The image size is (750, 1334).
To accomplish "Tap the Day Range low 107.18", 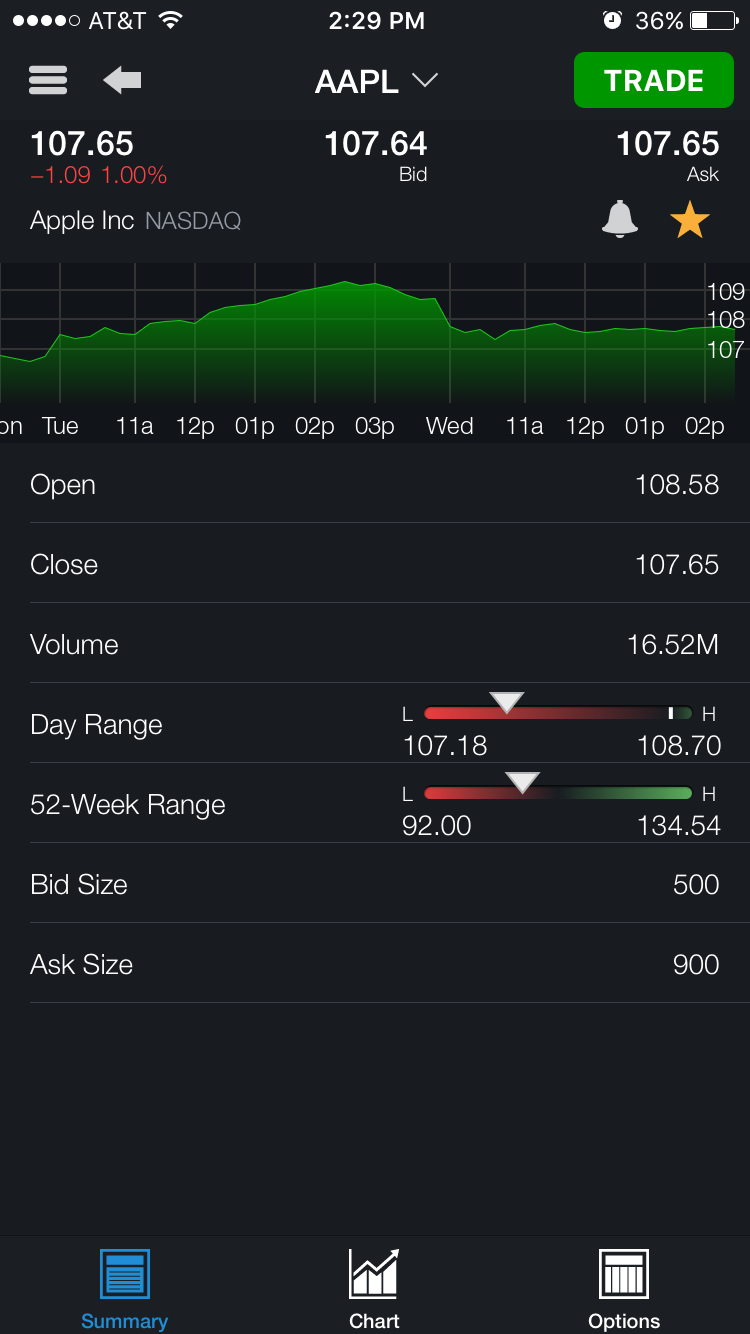I will pos(445,746).
